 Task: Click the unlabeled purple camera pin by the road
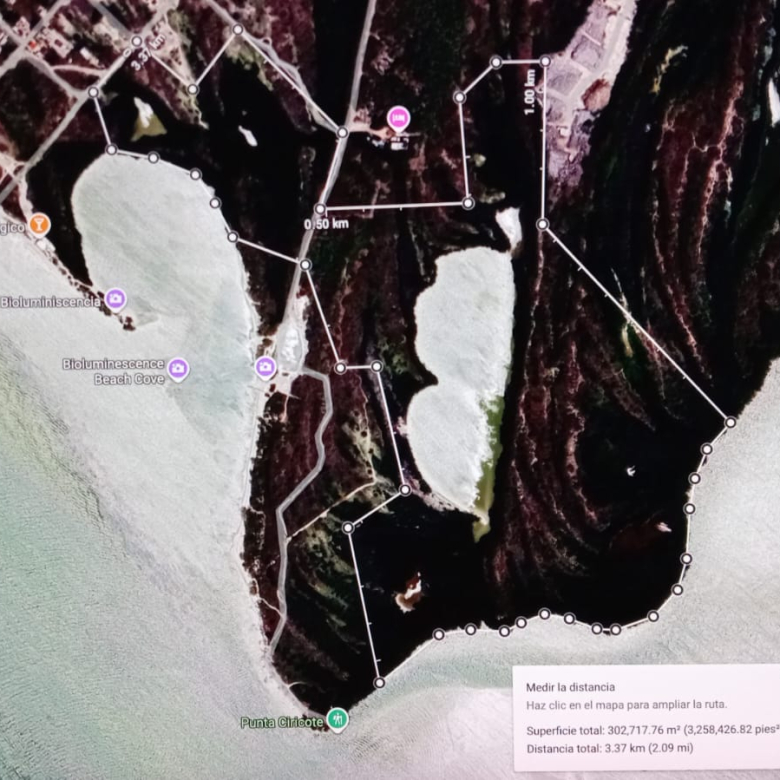coord(265,367)
